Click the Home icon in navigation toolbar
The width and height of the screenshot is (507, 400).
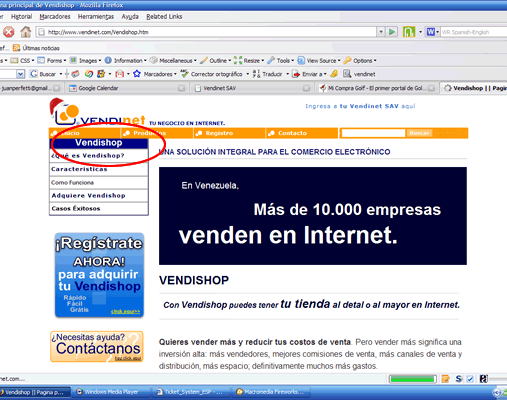25,32
